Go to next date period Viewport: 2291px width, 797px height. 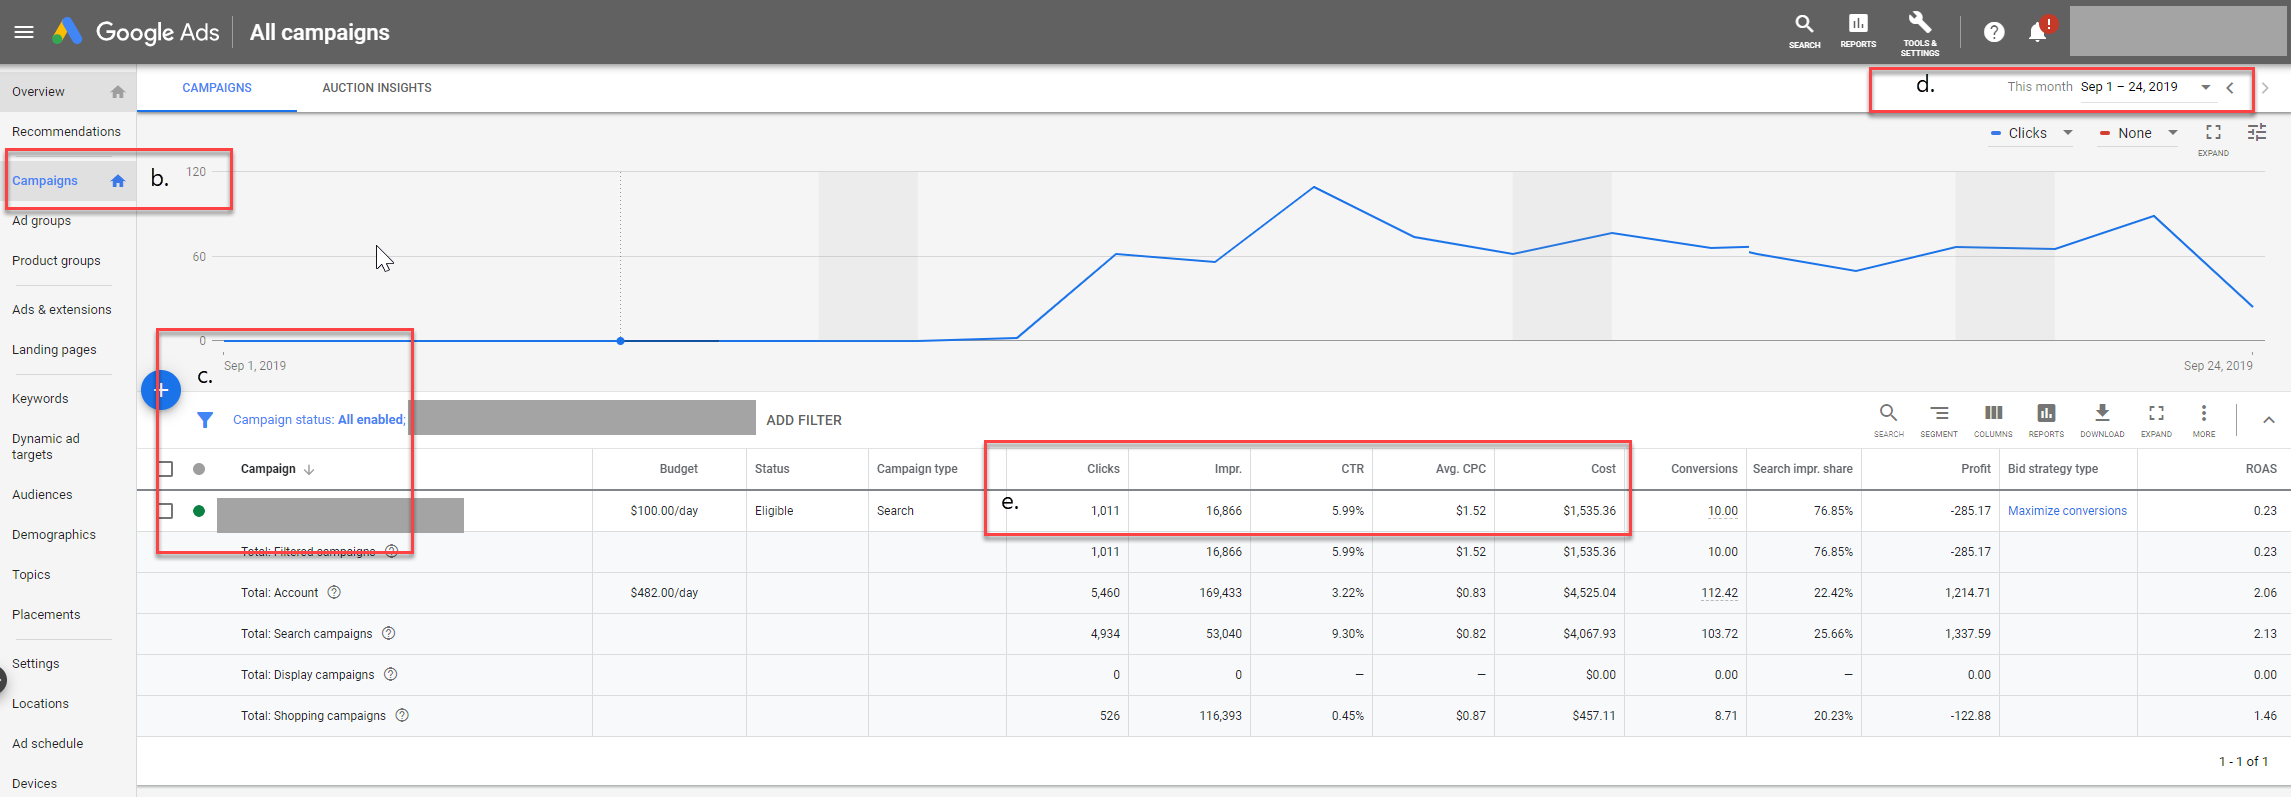tap(2265, 88)
